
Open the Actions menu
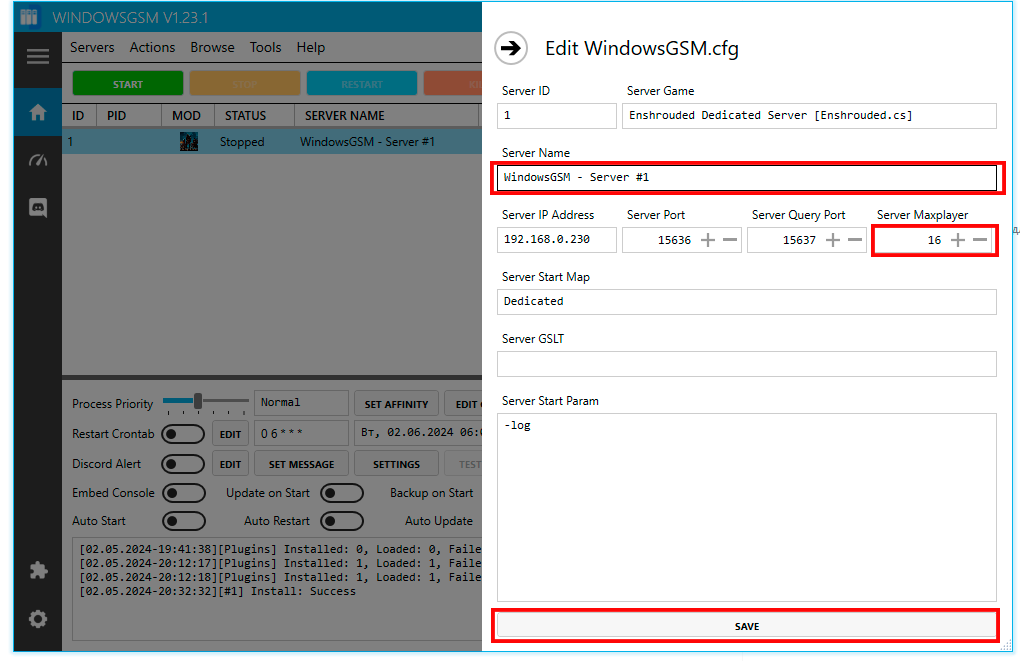[x=152, y=47]
